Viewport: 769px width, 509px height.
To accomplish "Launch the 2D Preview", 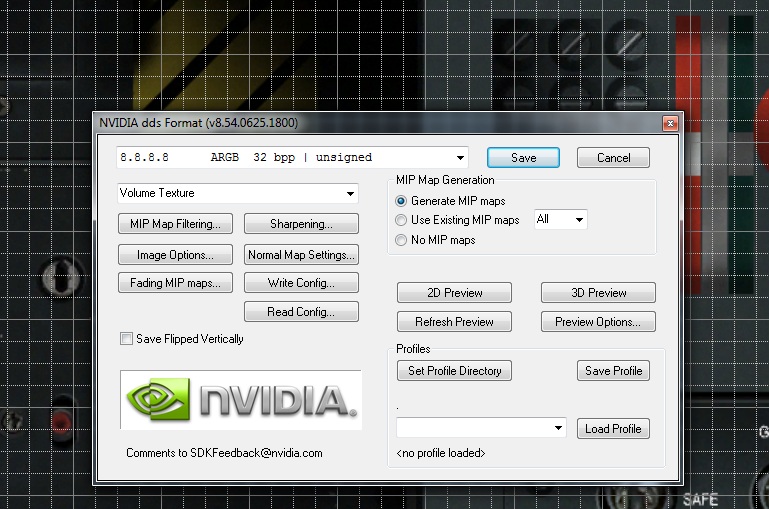I will 454,293.
